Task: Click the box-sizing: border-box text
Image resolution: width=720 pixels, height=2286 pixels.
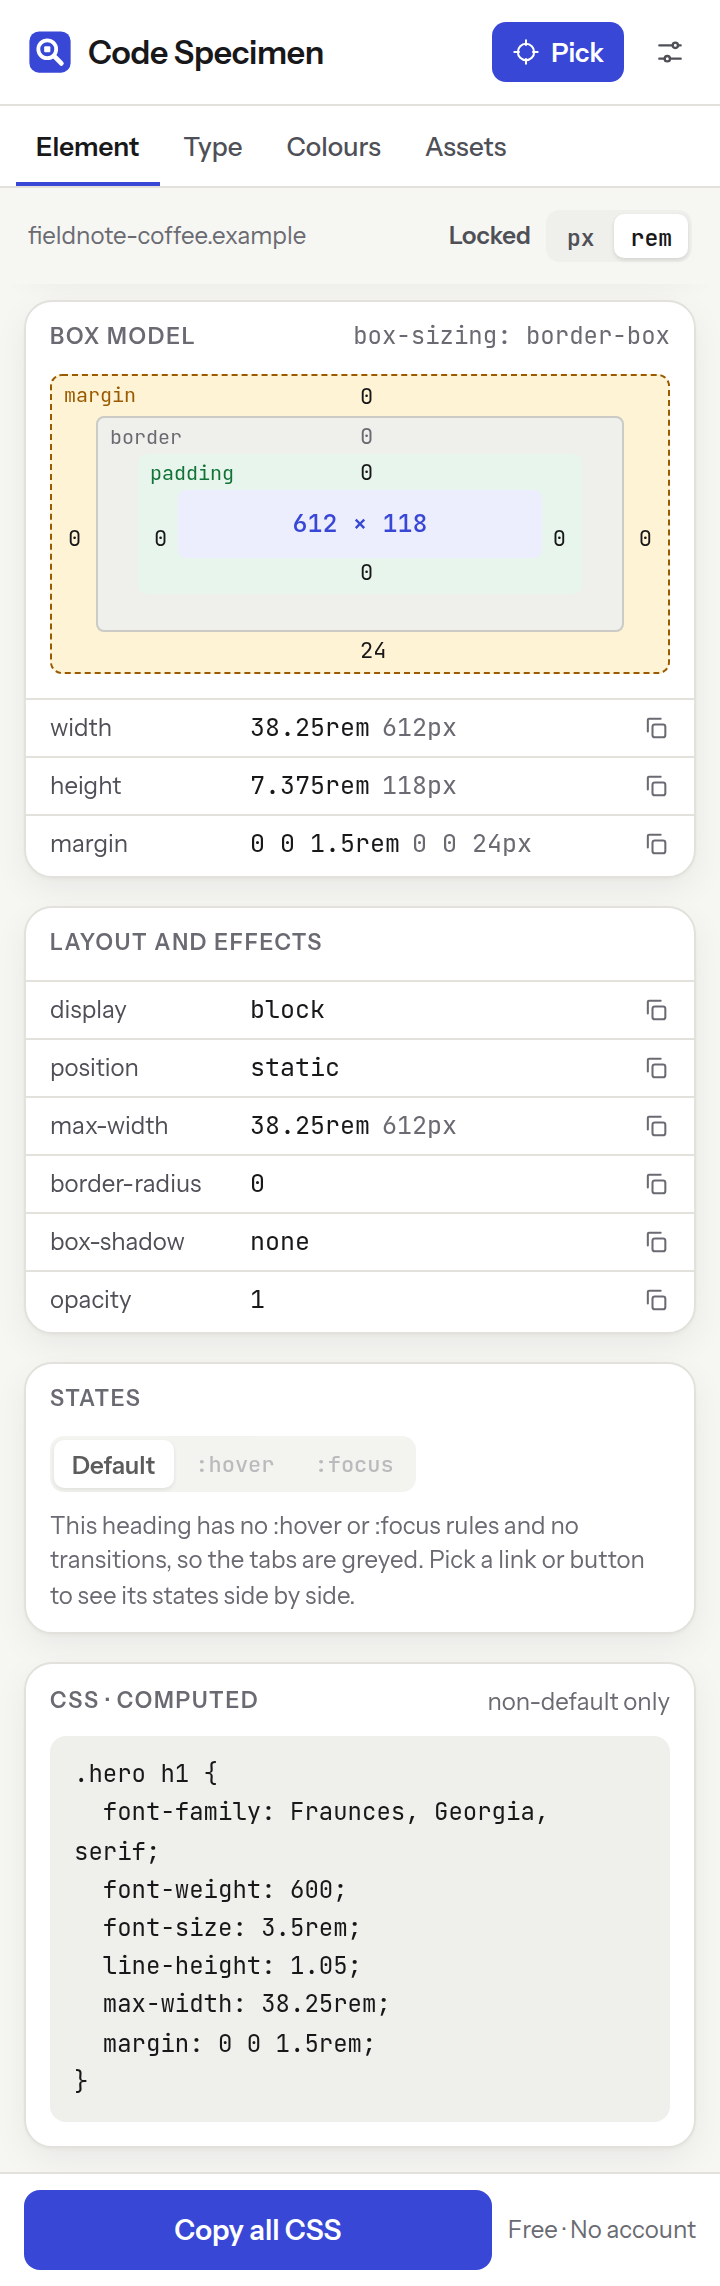Action: pyautogui.click(x=511, y=336)
